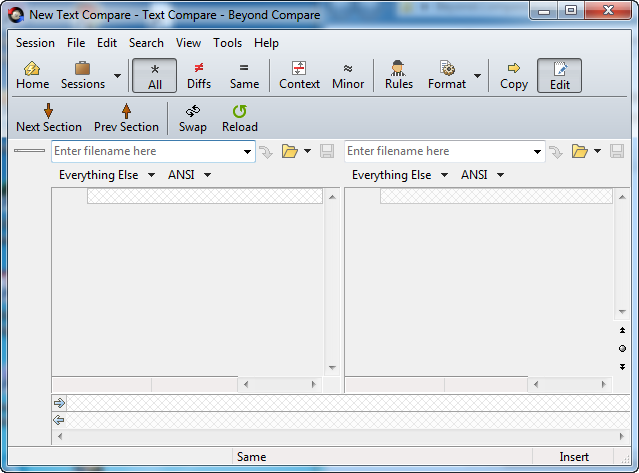This screenshot has height=473, width=639.
Task: Click right pane horizontal scroll left arrow
Action: (536, 384)
